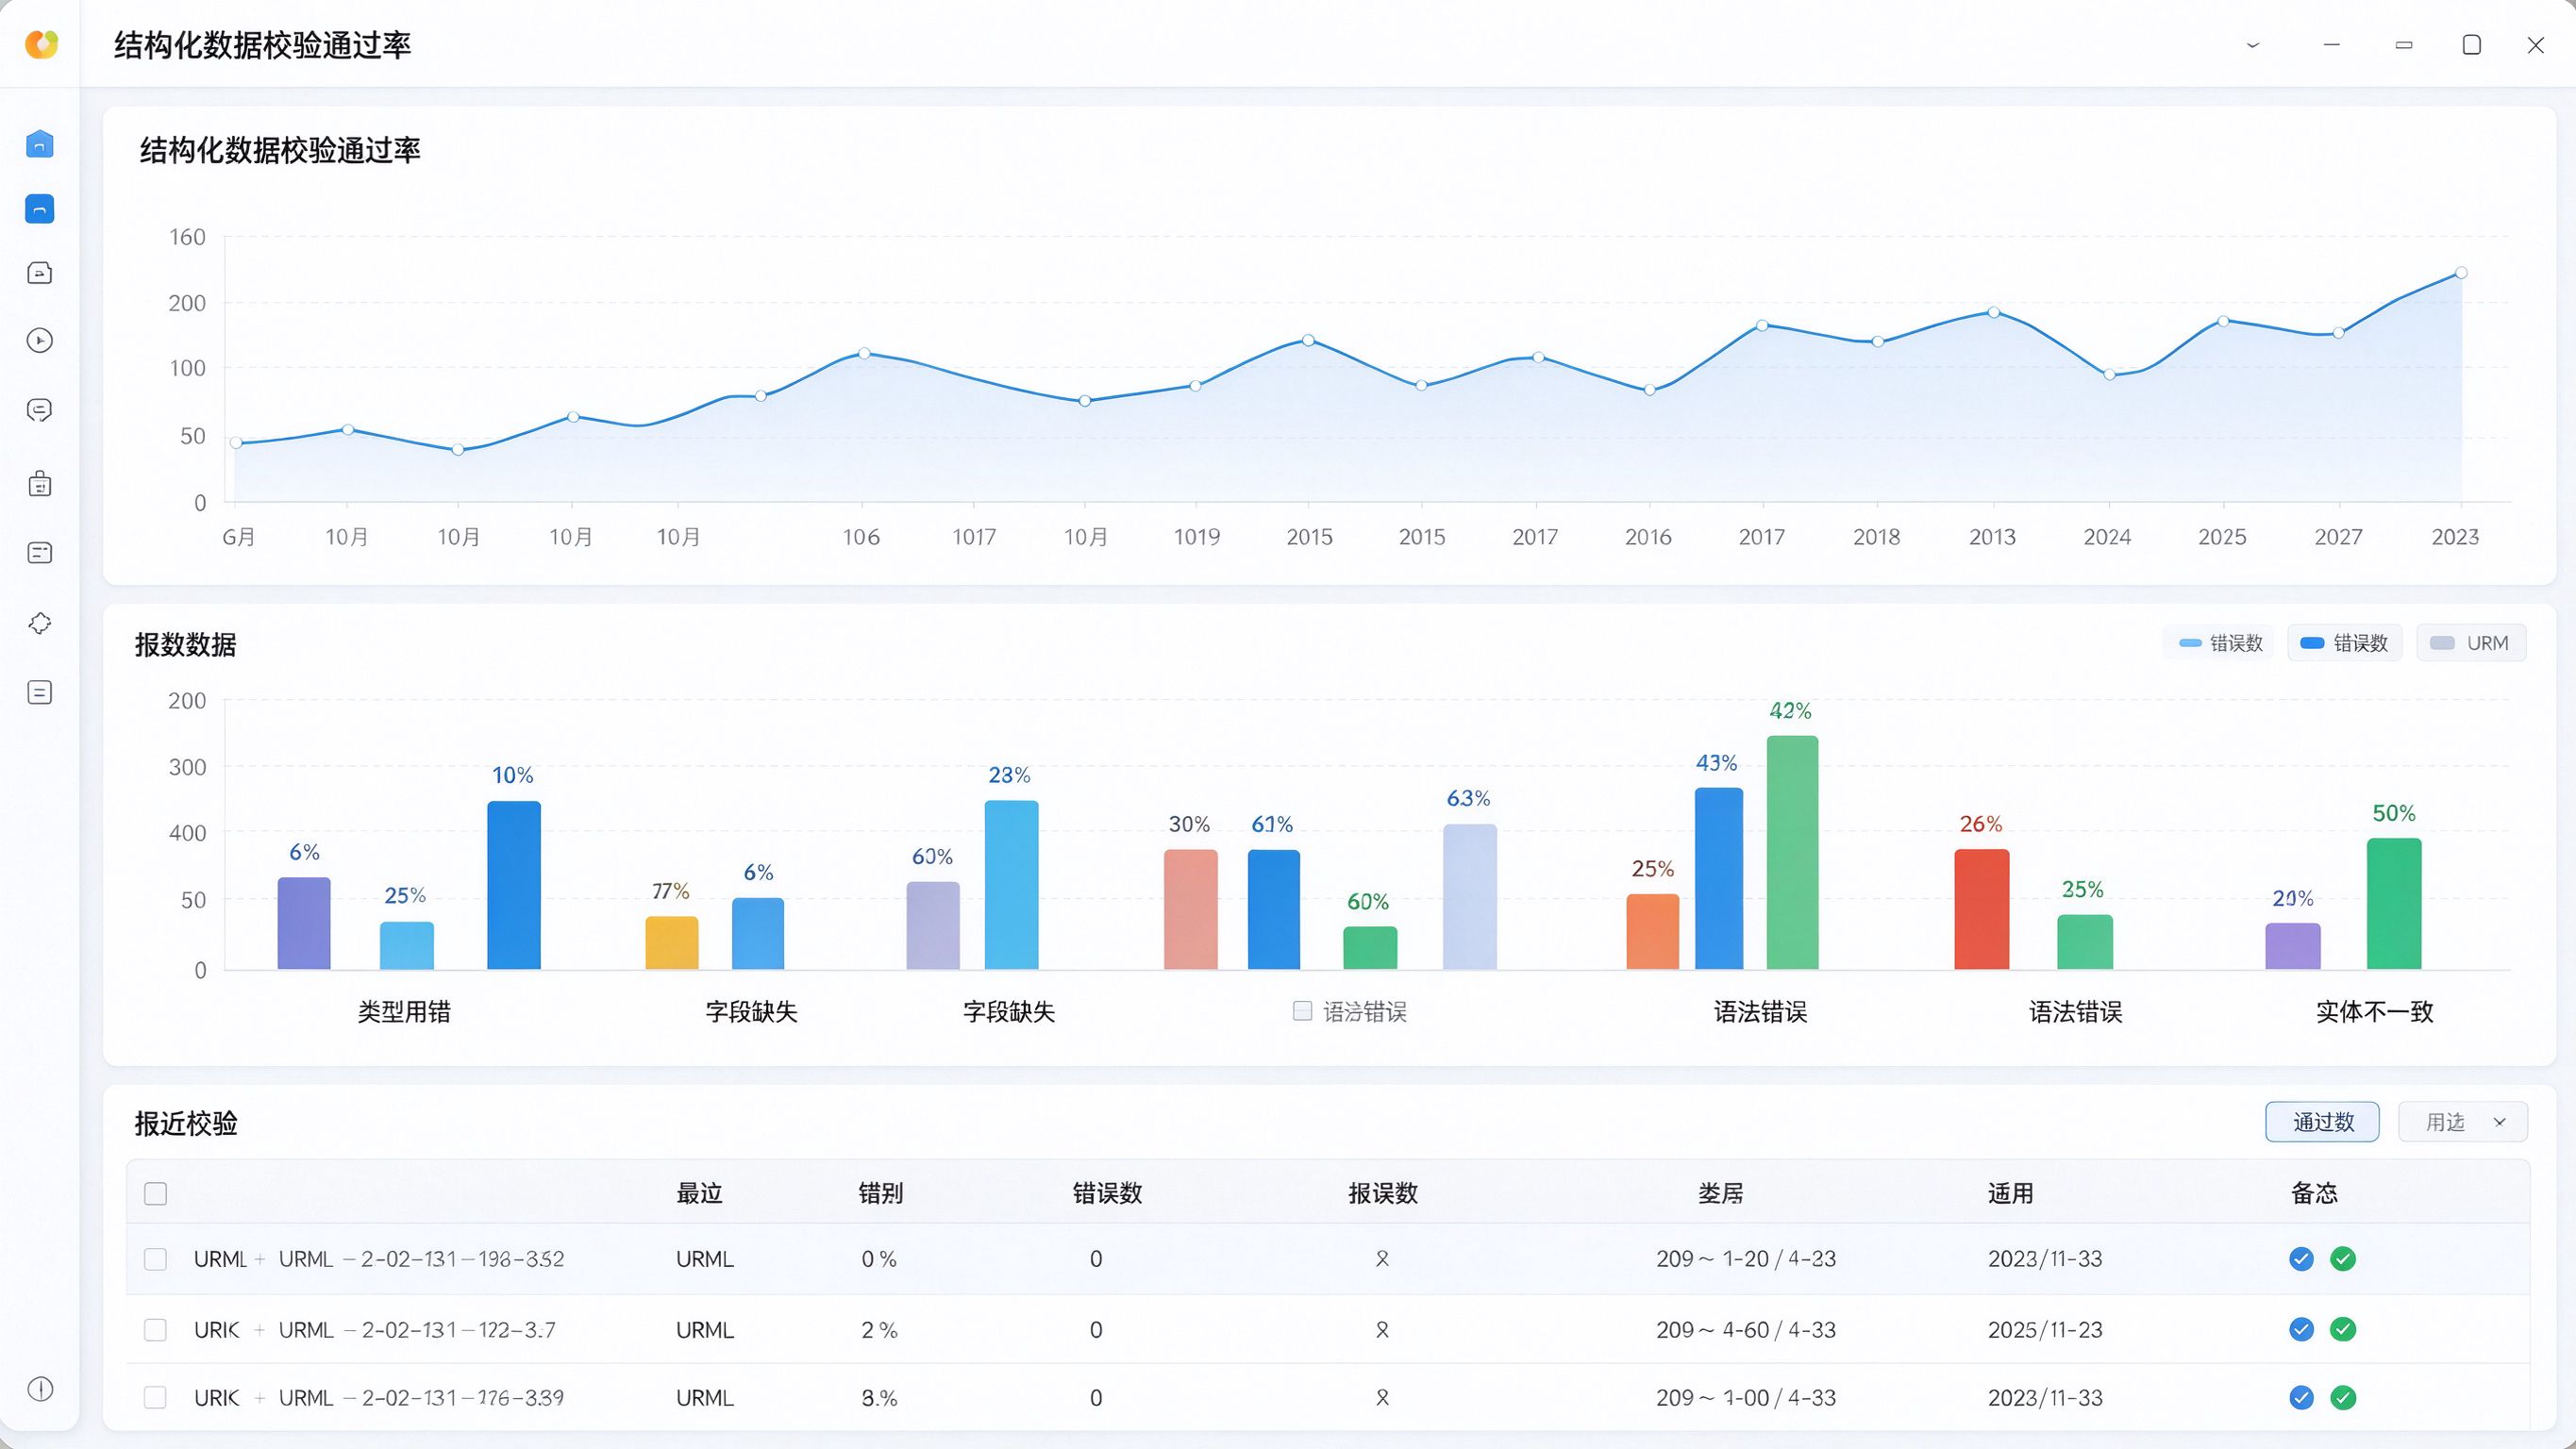The height and width of the screenshot is (1449, 2576).
Task: Check the row ending 122-3.7
Action: (x=155, y=1329)
